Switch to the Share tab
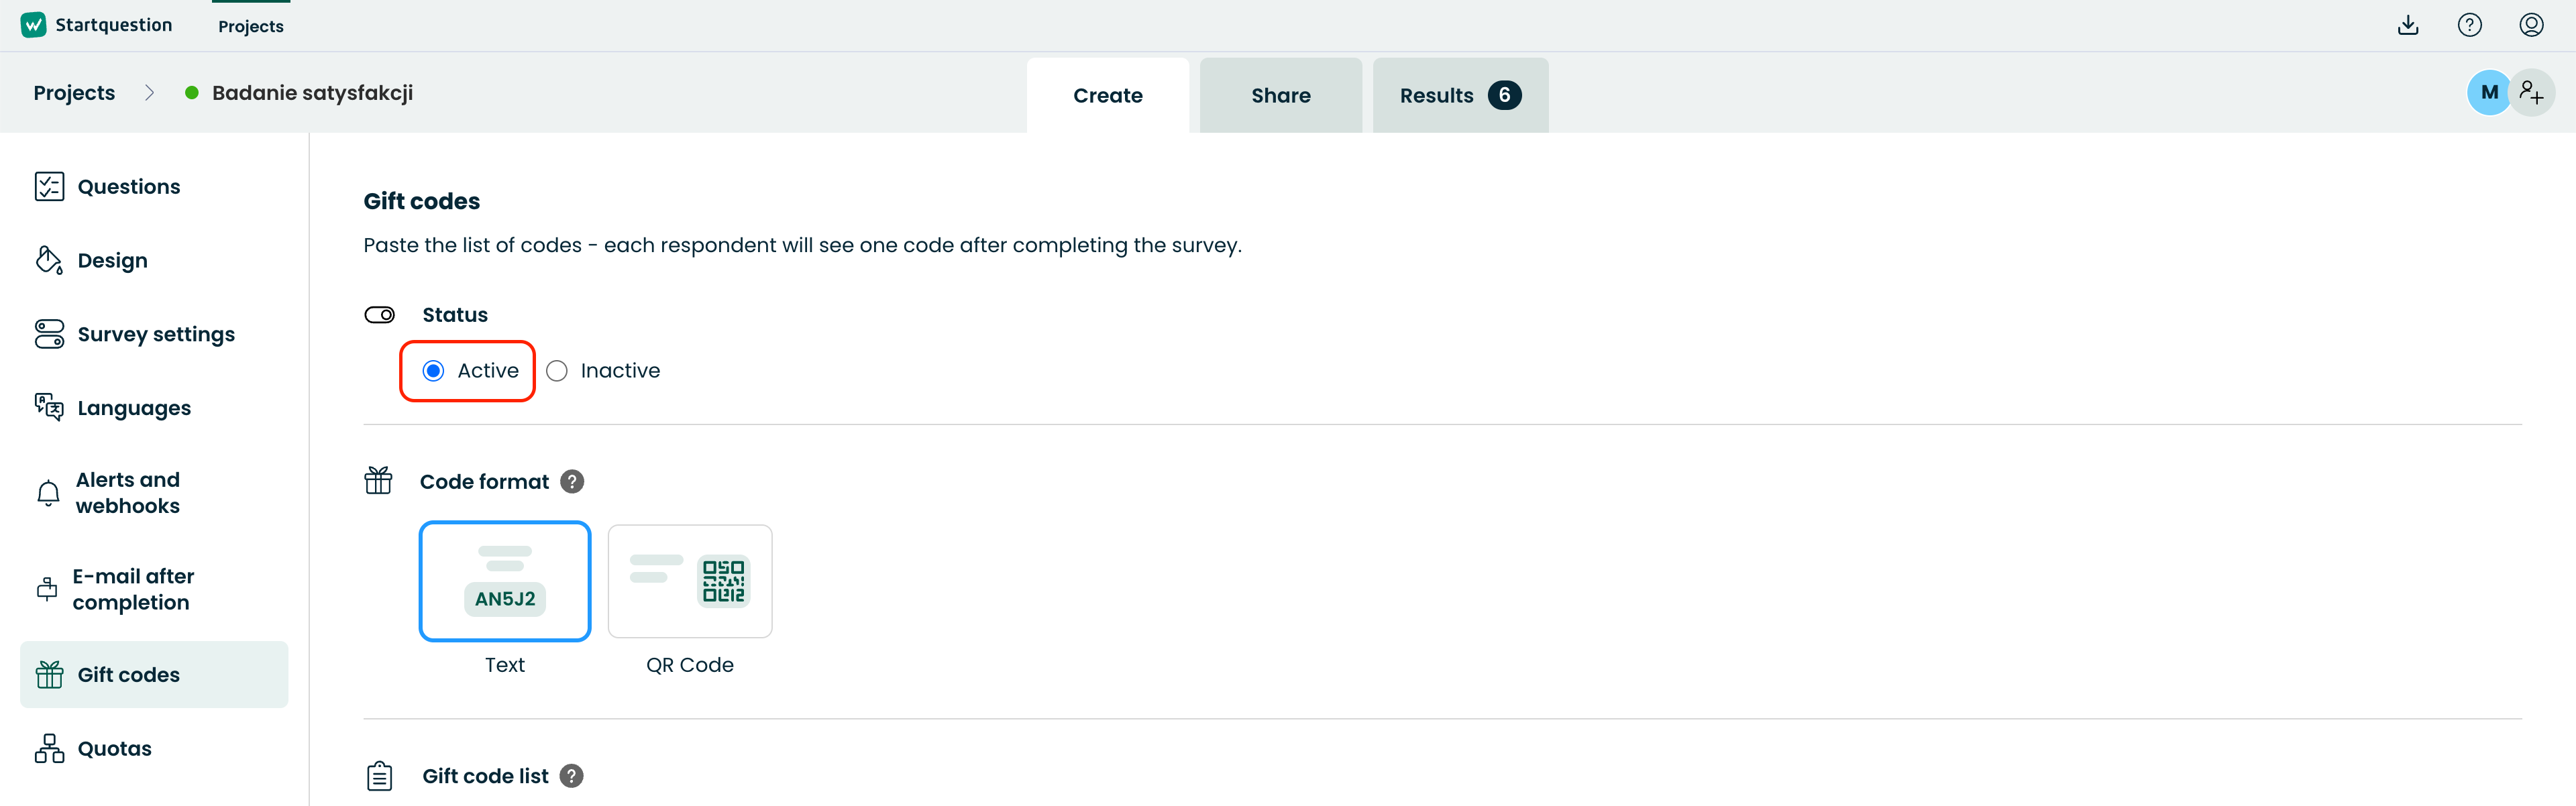Viewport: 2576px width, 806px height. tap(1280, 95)
